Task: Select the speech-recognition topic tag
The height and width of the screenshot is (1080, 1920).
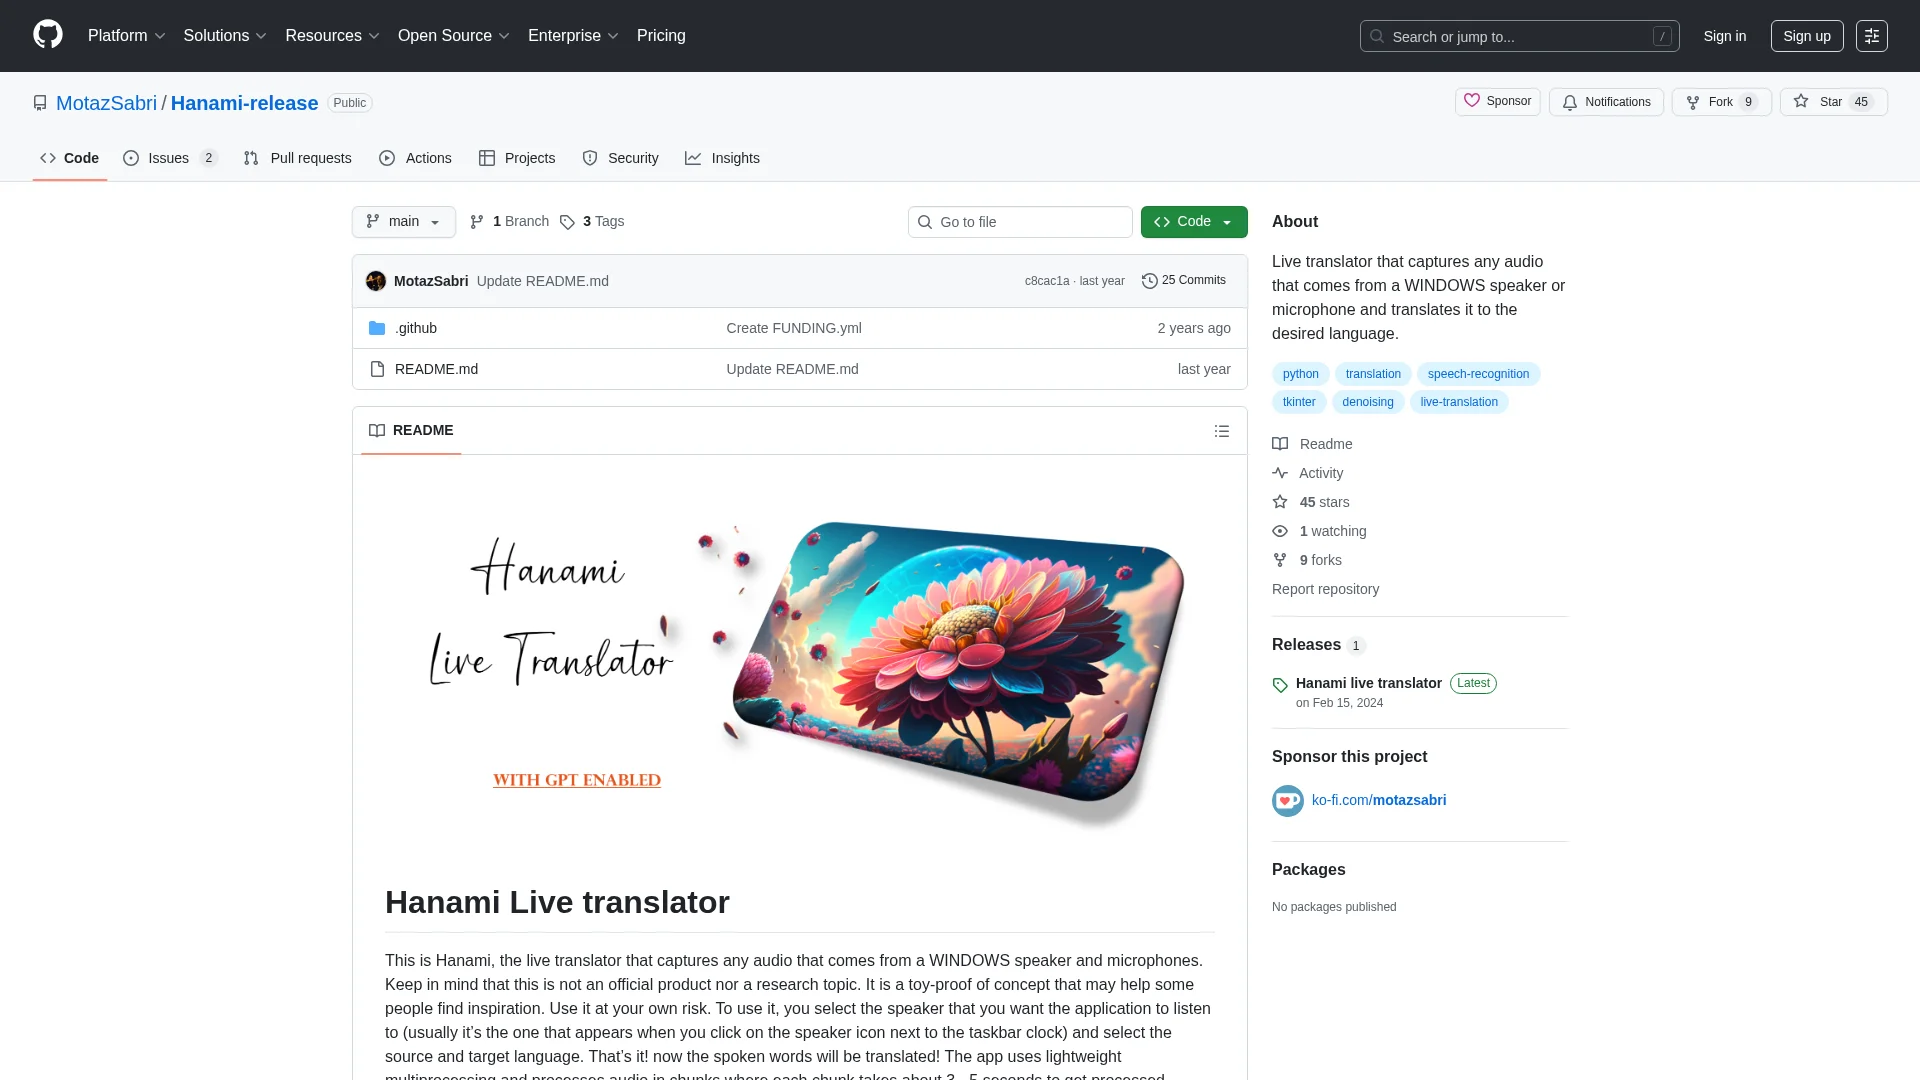Action: click(x=1478, y=374)
